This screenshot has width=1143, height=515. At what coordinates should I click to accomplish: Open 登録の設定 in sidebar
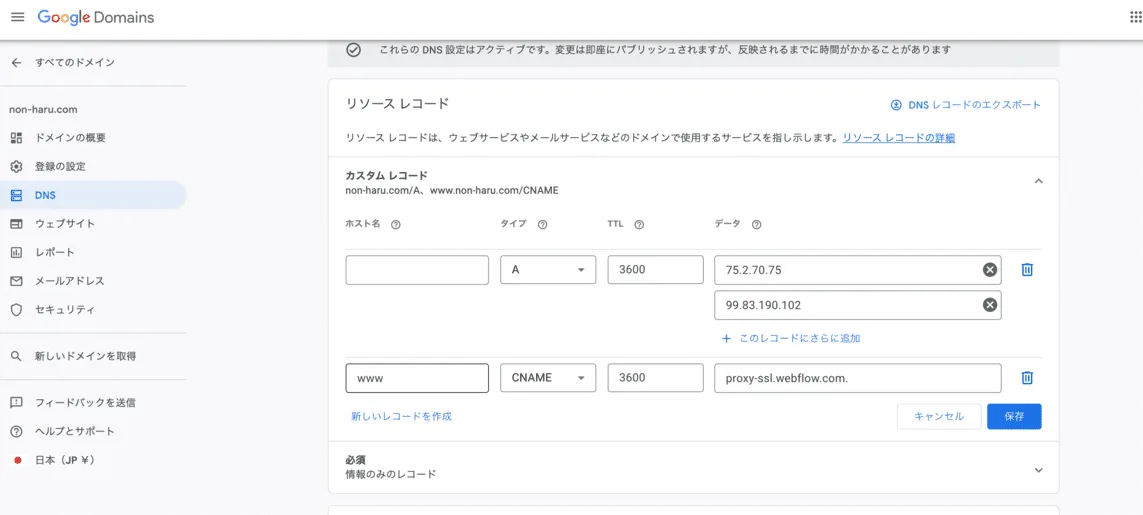(x=93, y=166)
